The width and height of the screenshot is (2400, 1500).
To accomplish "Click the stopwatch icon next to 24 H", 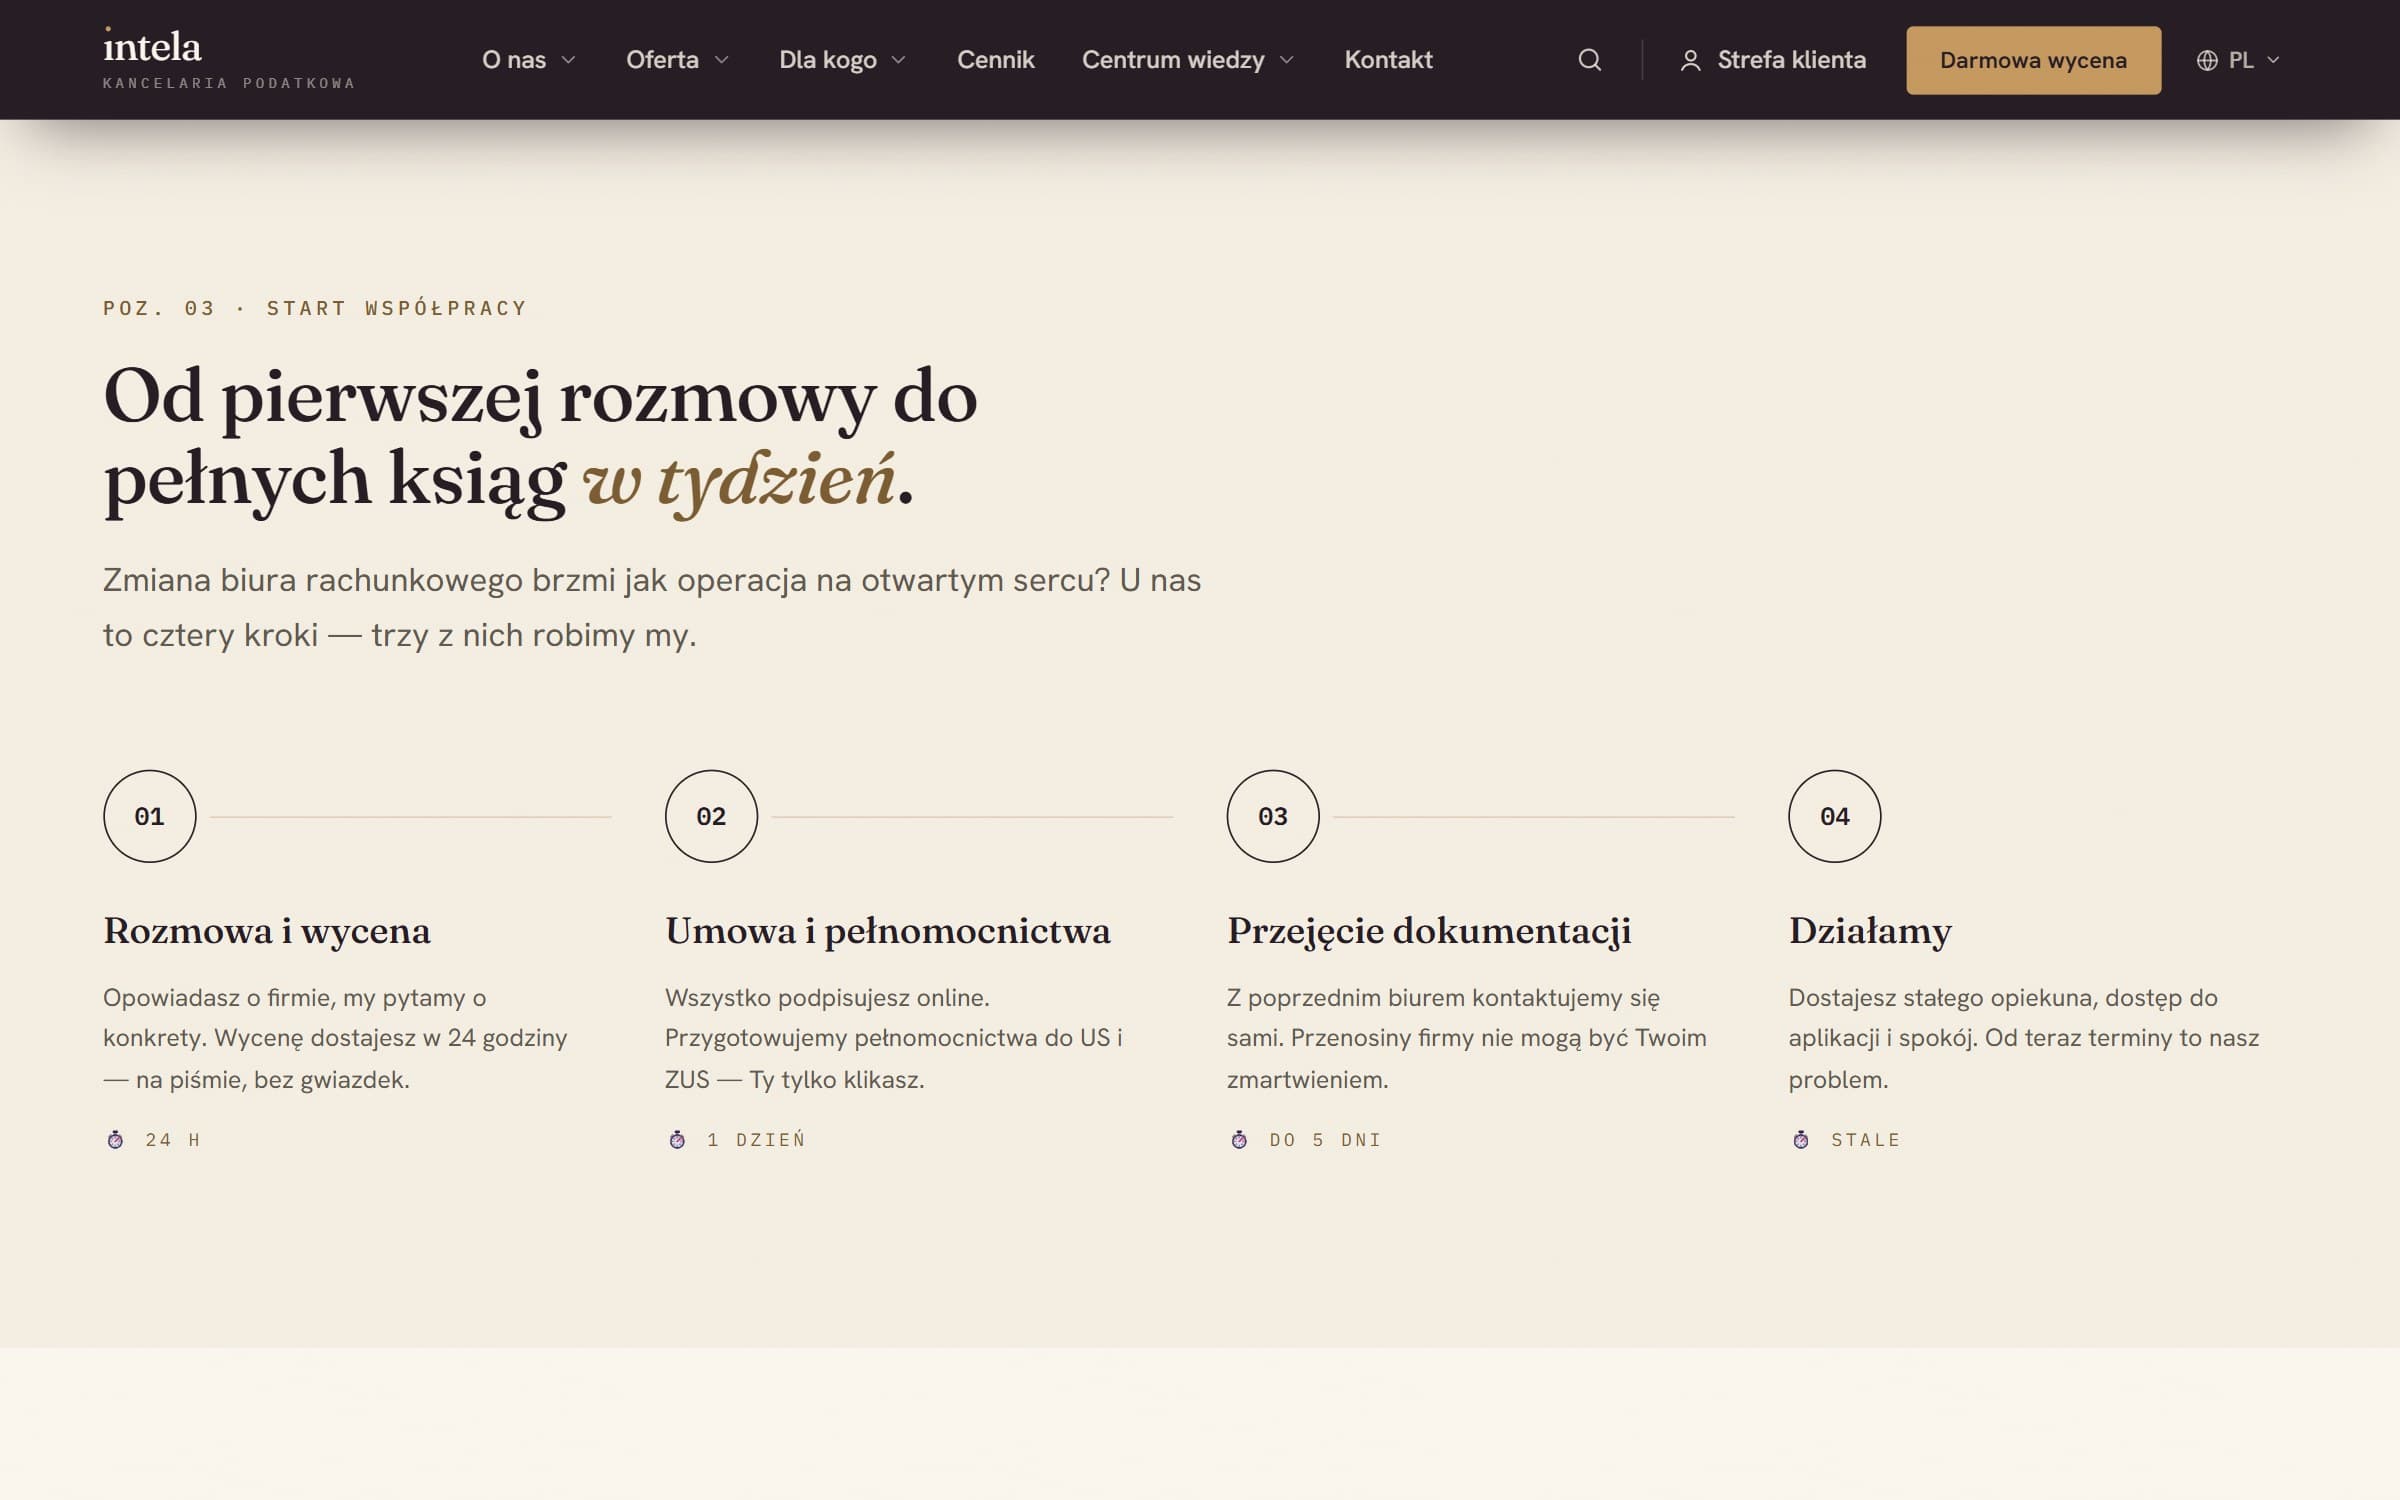I will pos(115,1139).
